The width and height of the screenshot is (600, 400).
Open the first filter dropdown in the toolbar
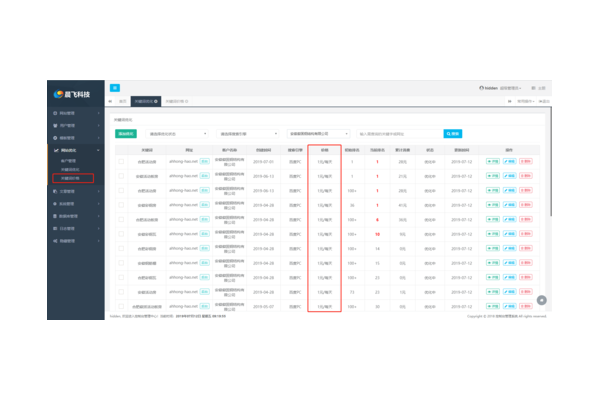point(176,133)
